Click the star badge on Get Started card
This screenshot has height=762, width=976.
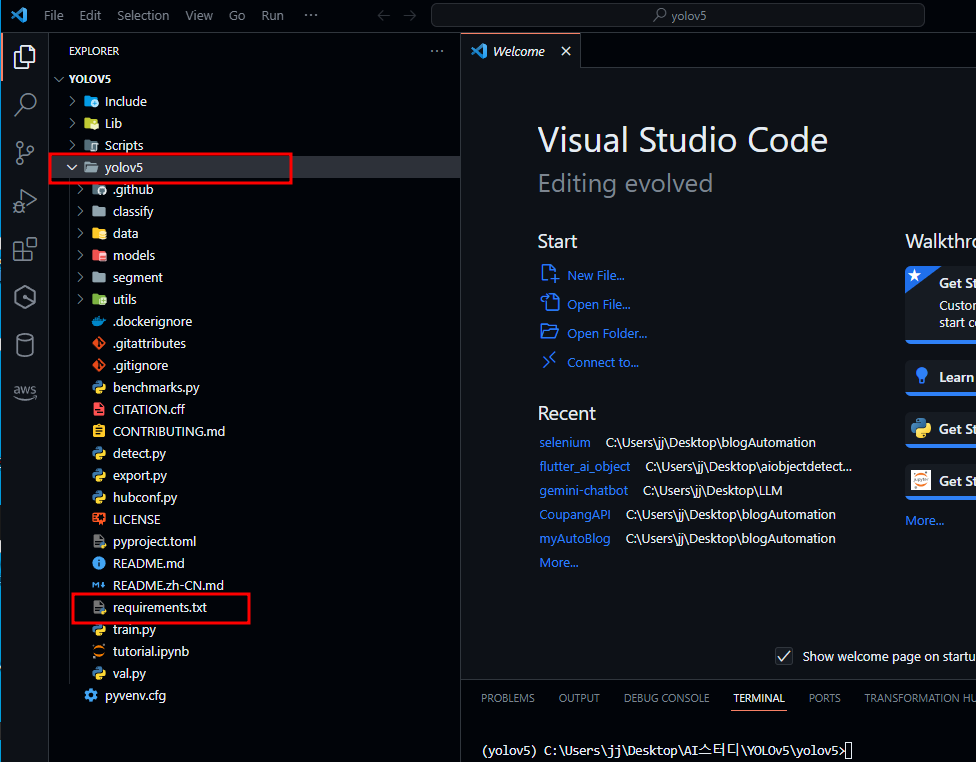pos(914,275)
